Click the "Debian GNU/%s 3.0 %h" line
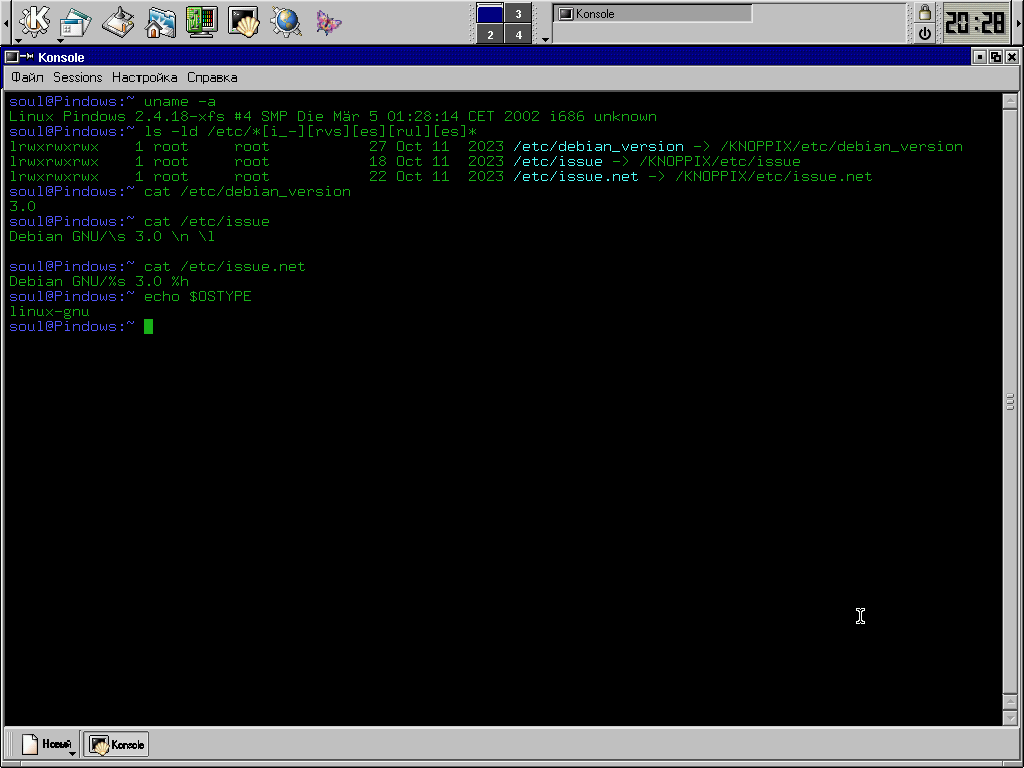Screen dimensions: 1024x768 tap(99, 281)
